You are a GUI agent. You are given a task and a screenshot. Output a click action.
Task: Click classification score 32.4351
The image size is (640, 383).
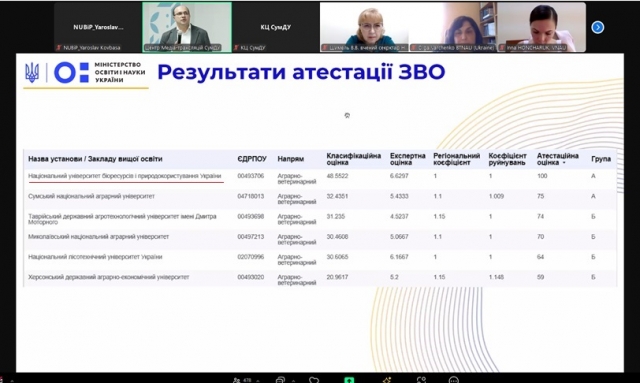click(337, 196)
